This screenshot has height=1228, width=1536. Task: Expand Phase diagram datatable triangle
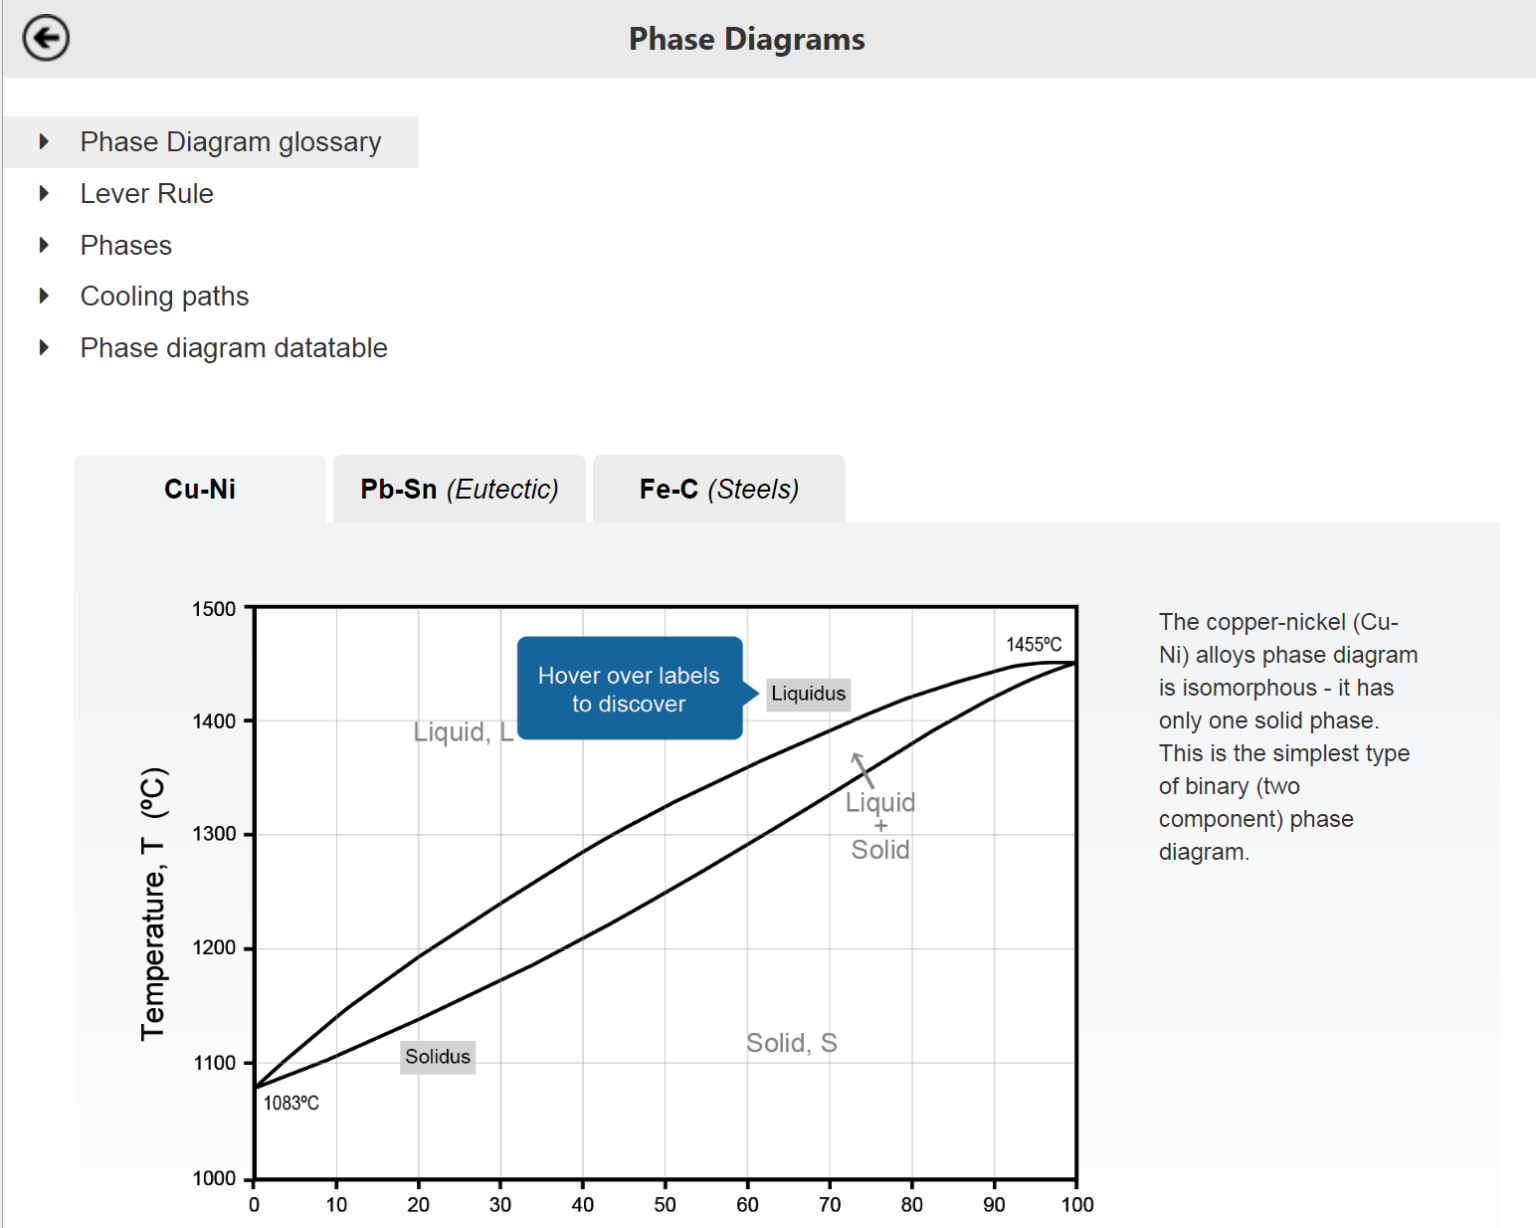point(44,348)
